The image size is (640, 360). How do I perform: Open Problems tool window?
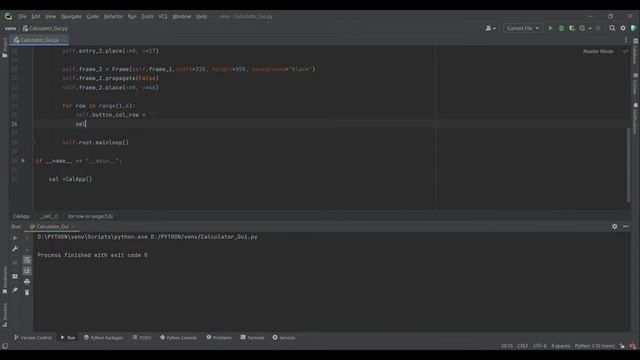219,338
